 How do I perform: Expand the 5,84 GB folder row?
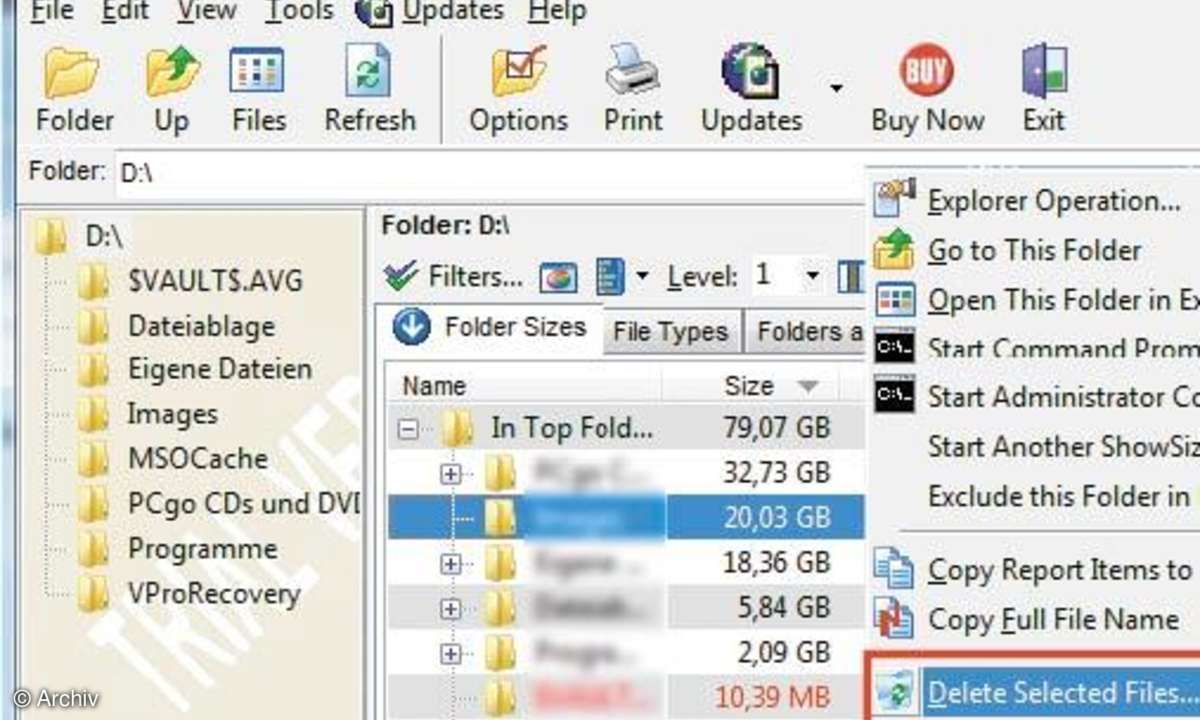450,608
